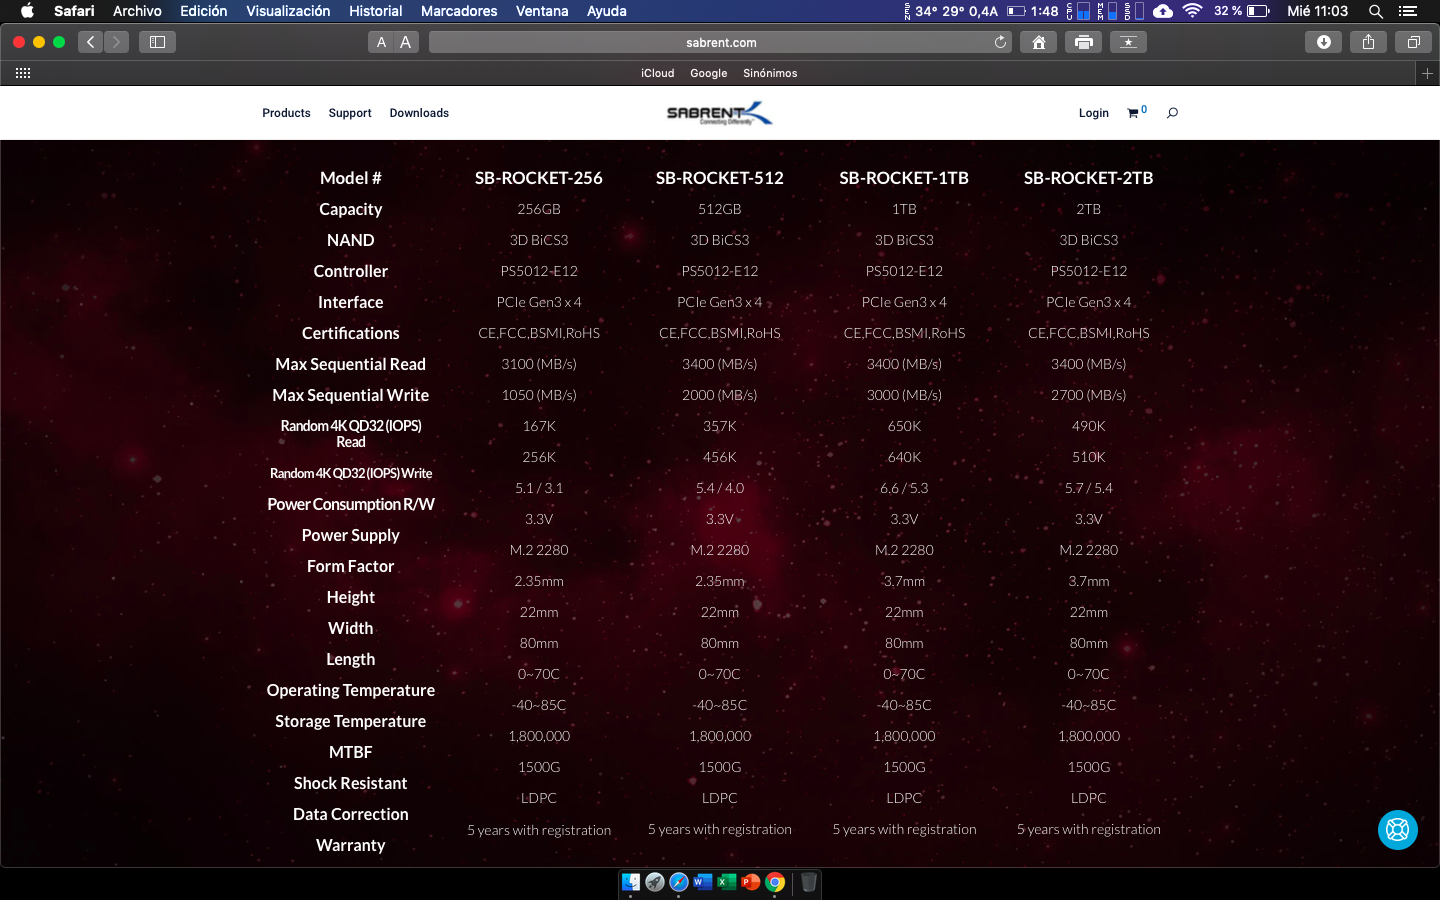Show the tab overview button
The image size is (1440, 900).
tap(1413, 42)
